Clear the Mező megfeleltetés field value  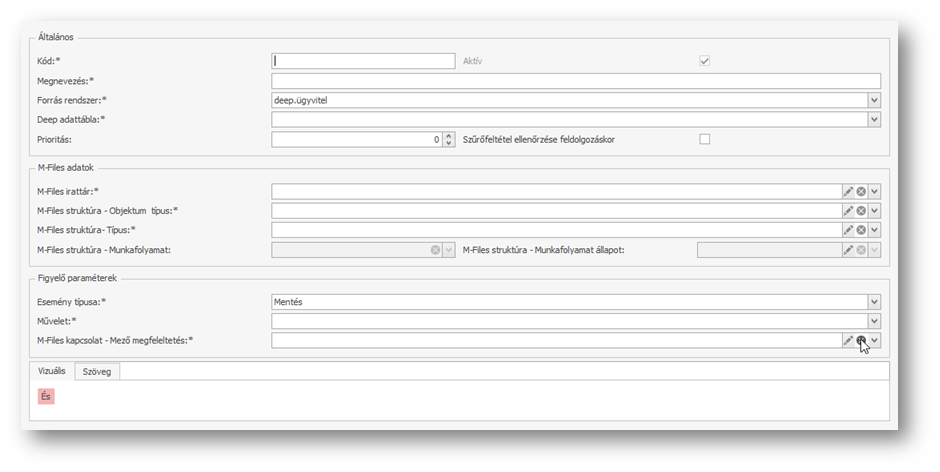[861, 341]
